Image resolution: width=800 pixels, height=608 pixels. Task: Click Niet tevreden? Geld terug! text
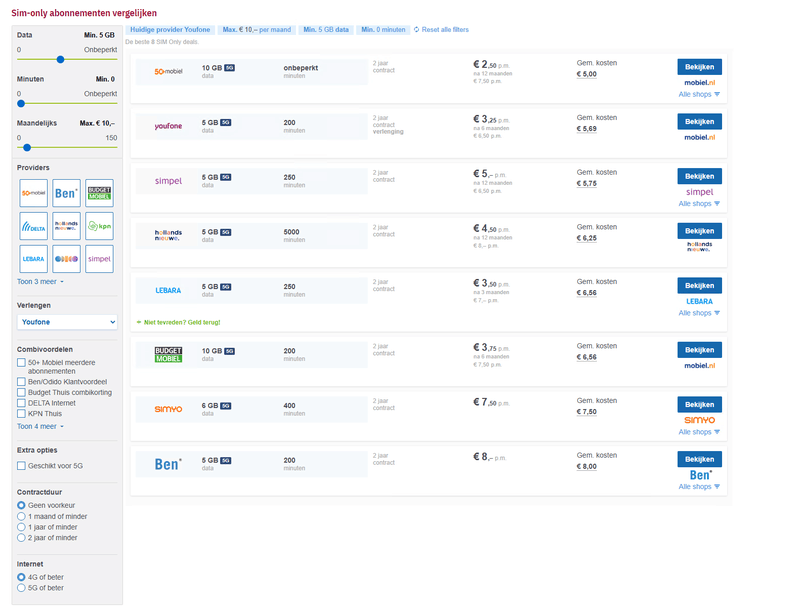click(182, 322)
